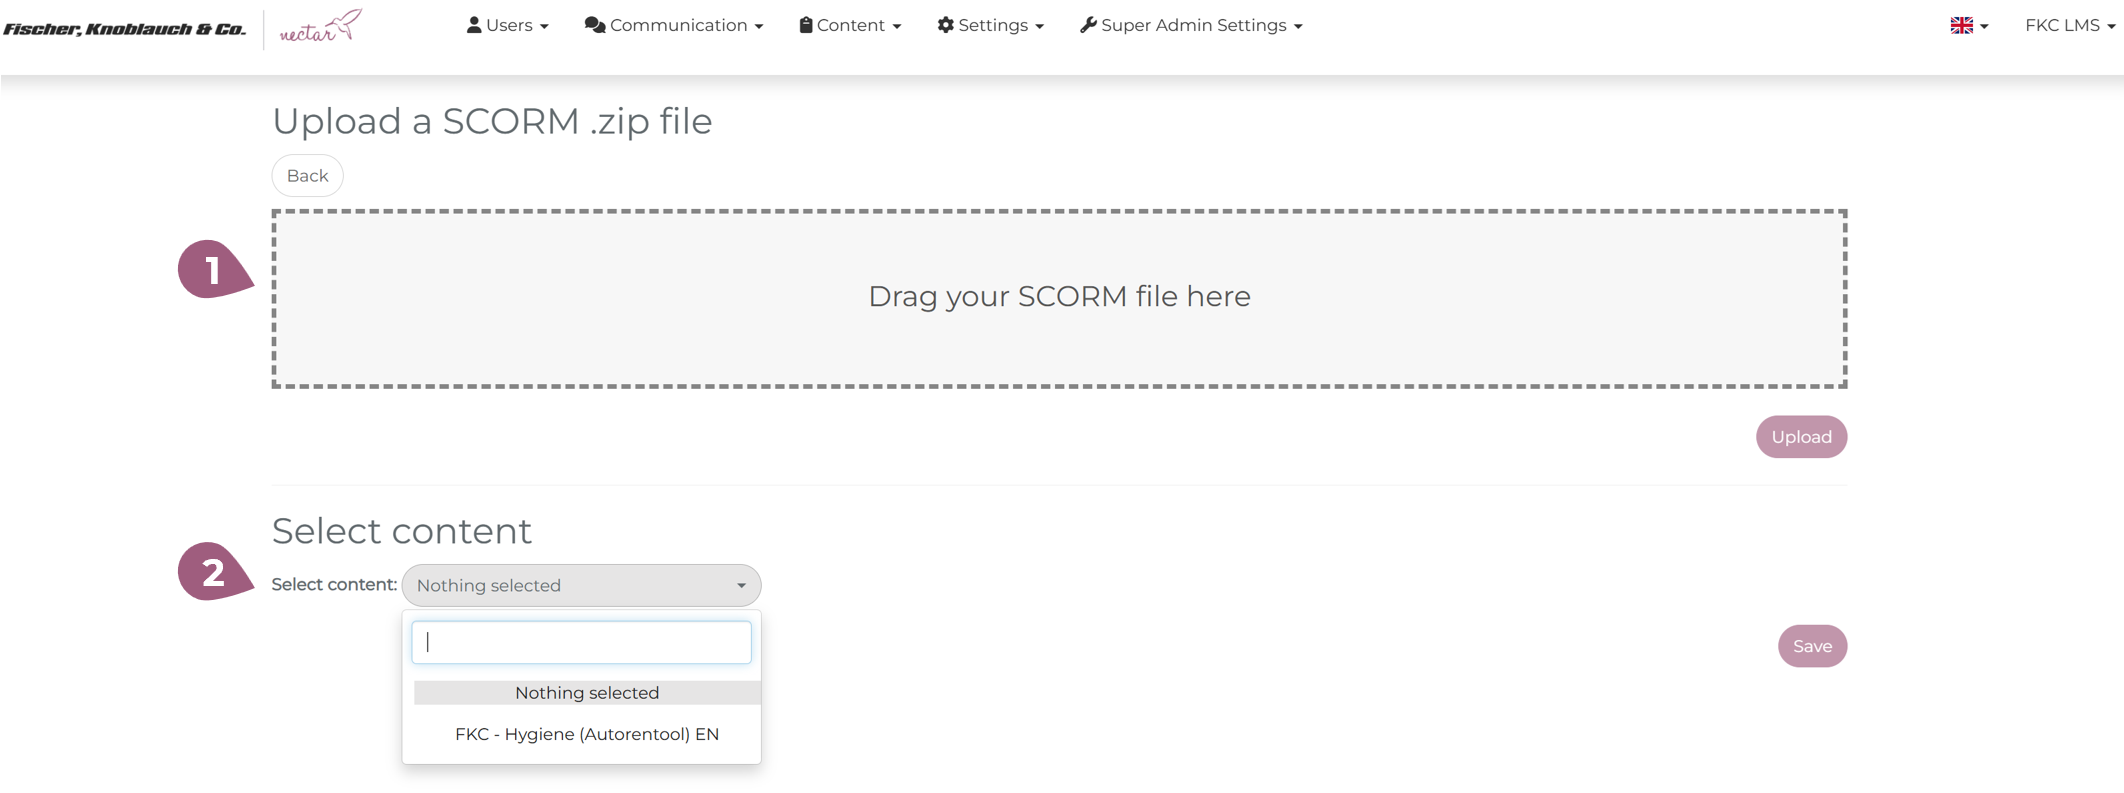Open the FKC LMS account dropdown

click(2069, 26)
